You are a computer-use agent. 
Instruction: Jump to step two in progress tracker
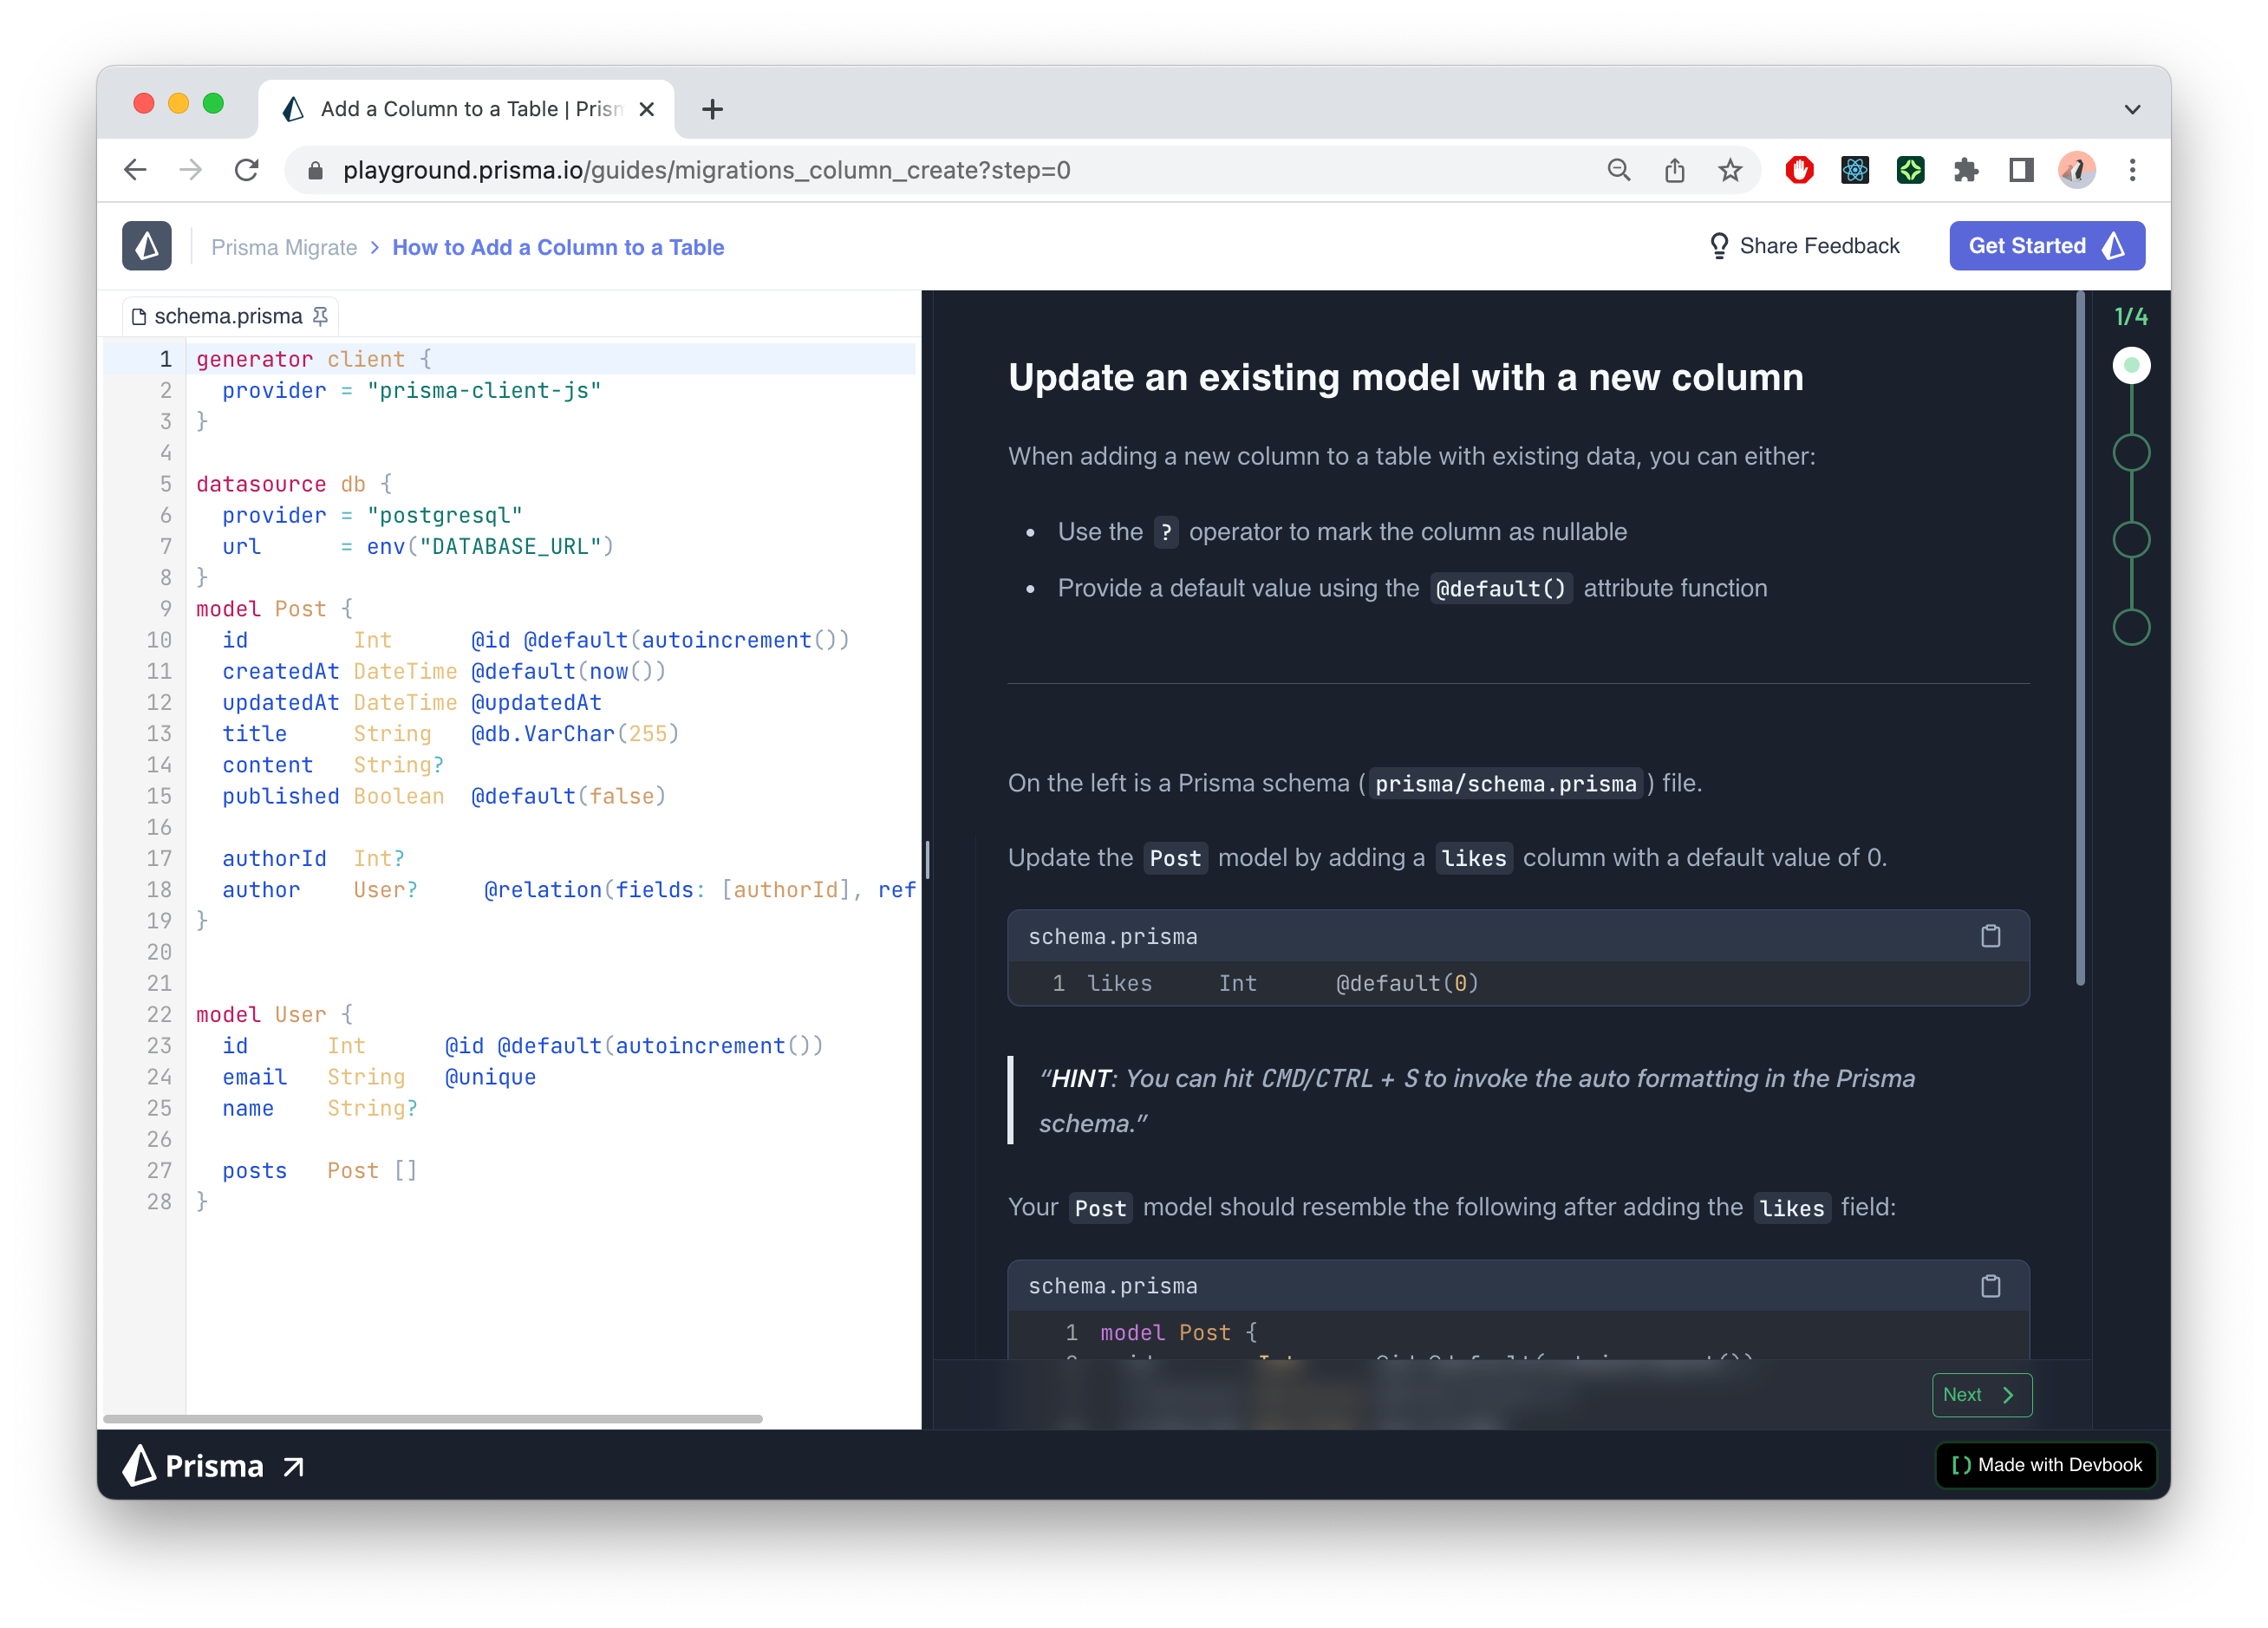pos(2131,453)
